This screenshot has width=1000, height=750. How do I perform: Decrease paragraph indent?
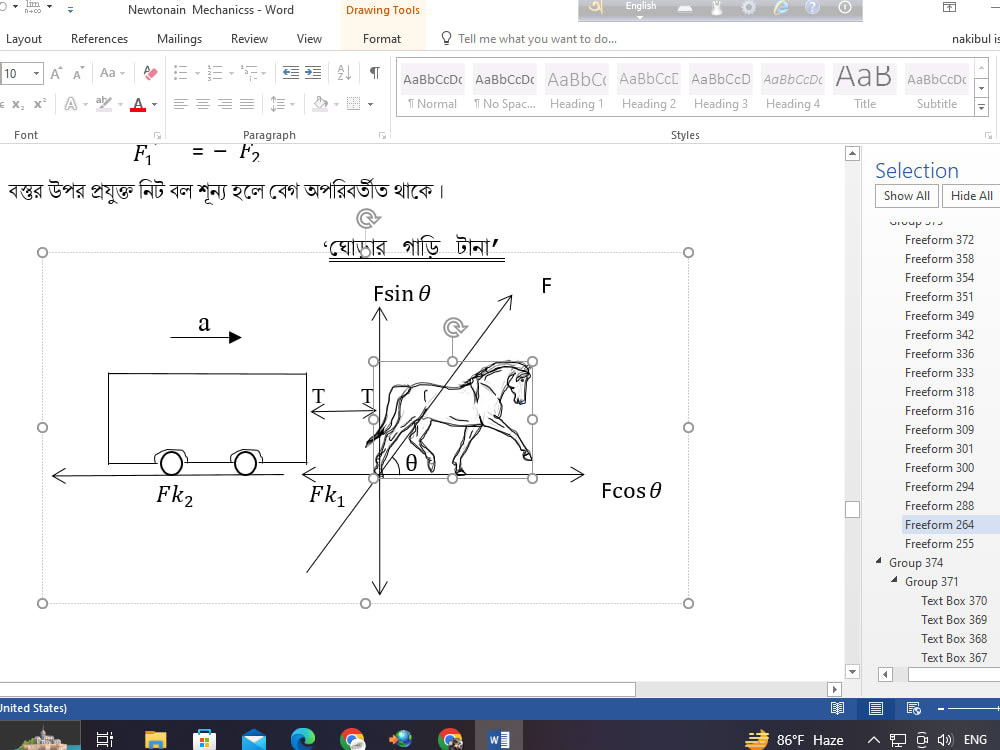coord(291,73)
